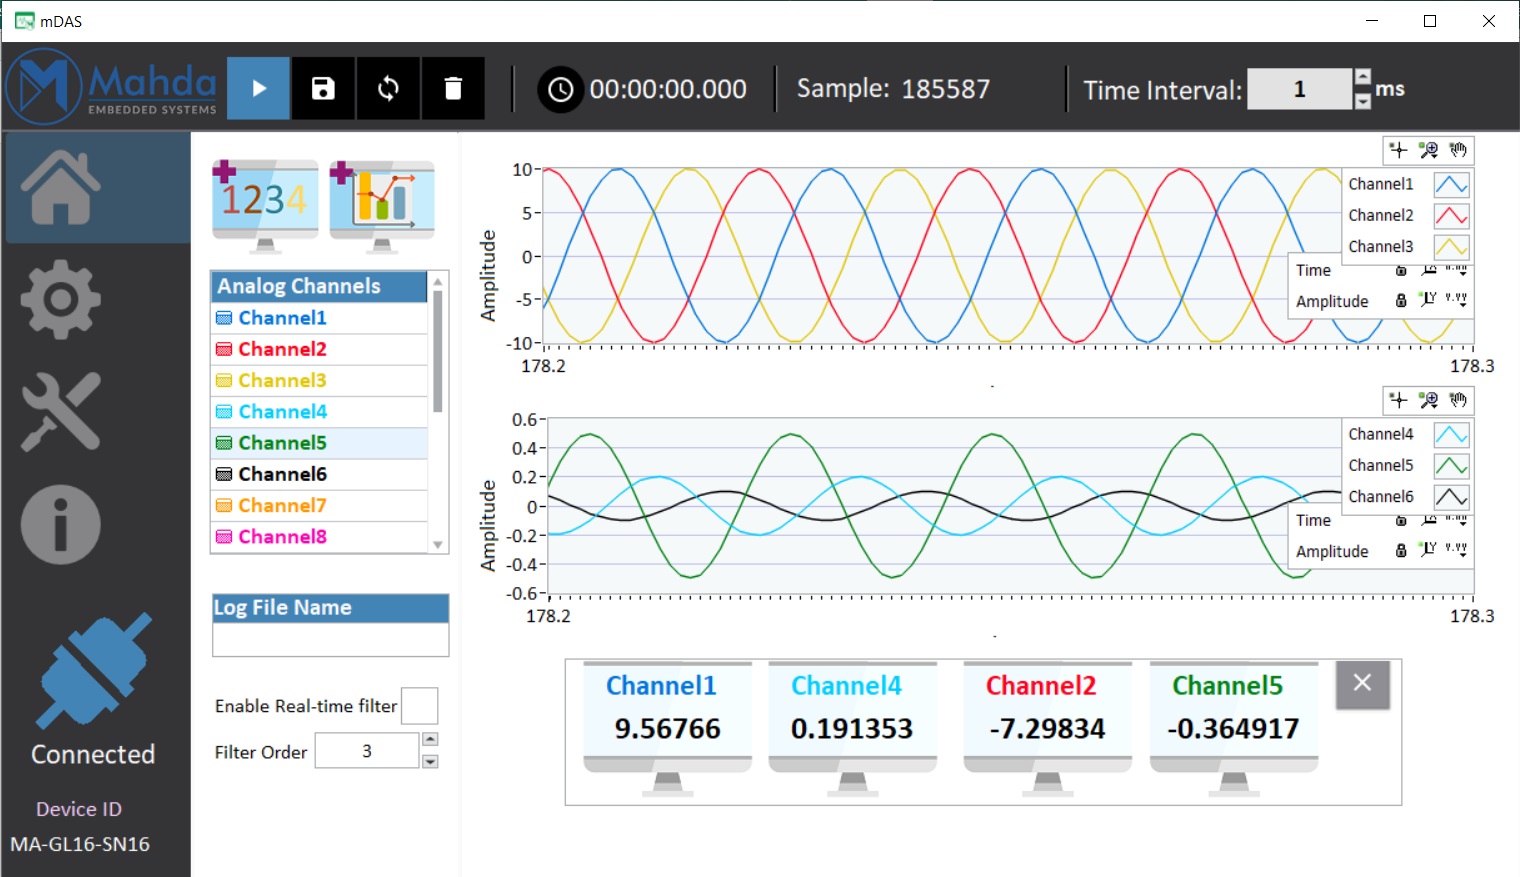Select cursor crosshair tool on top graph
The image size is (1520, 877).
pos(1398,150)
